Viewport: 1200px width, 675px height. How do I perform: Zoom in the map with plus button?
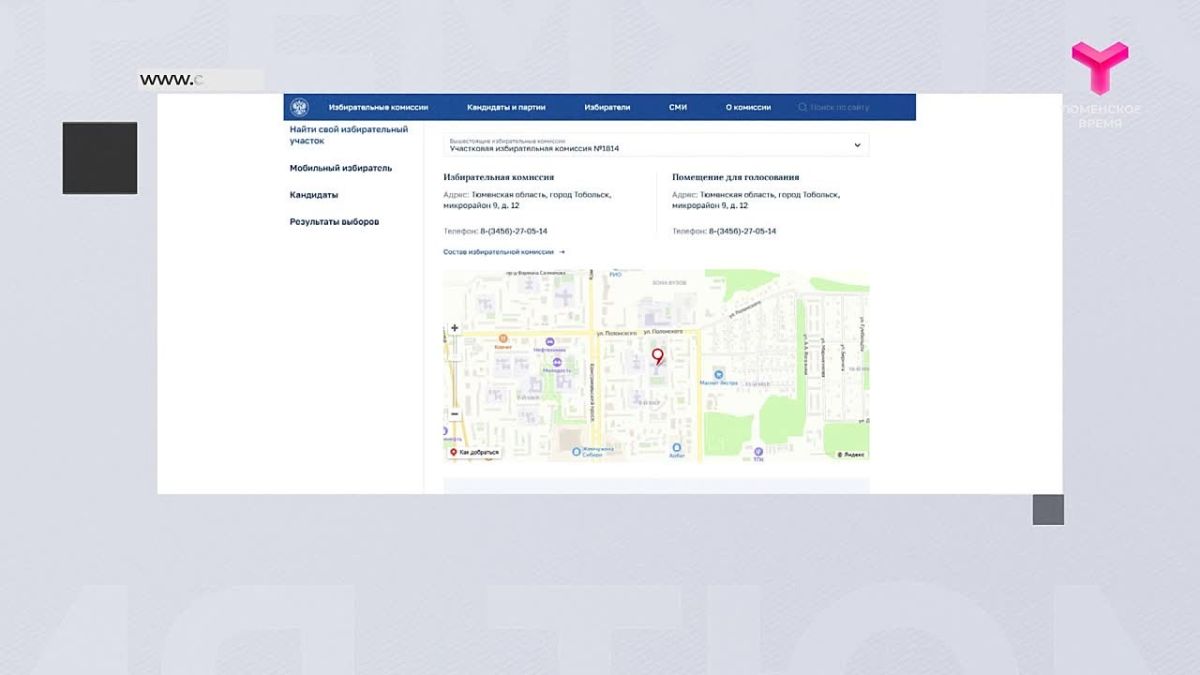tap(455, 328)
